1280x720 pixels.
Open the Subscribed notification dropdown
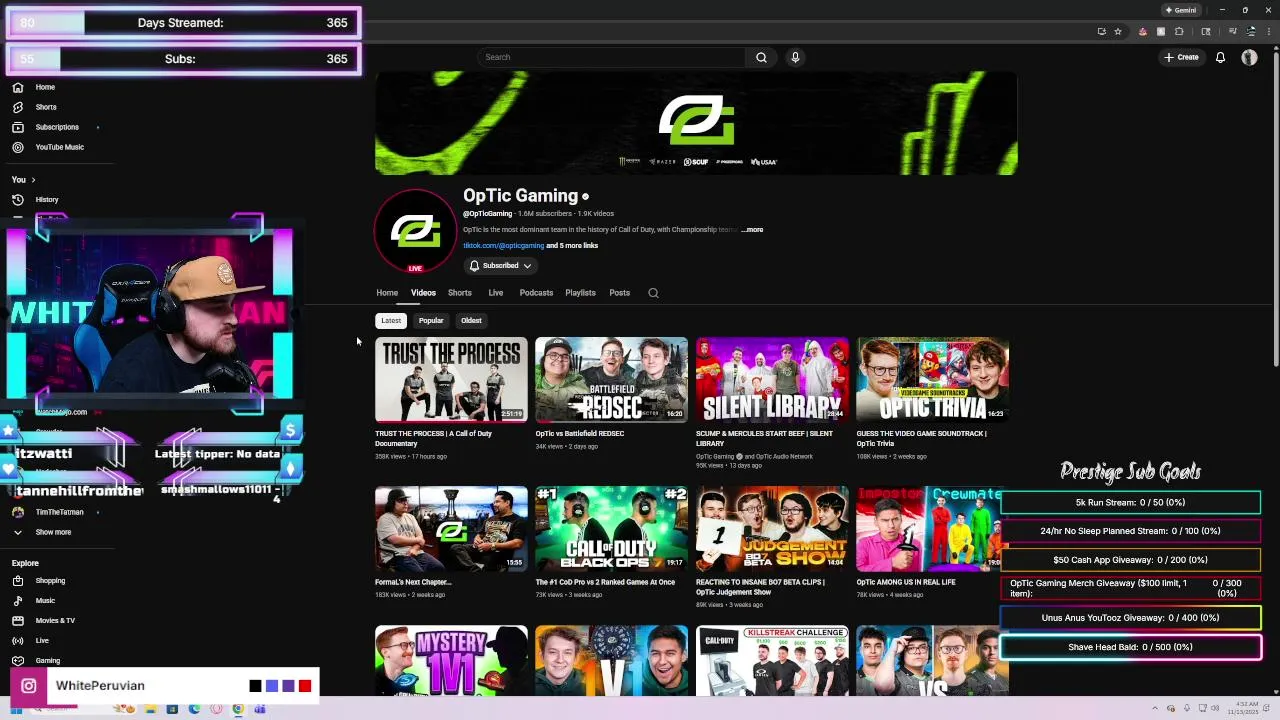(500, 266)
